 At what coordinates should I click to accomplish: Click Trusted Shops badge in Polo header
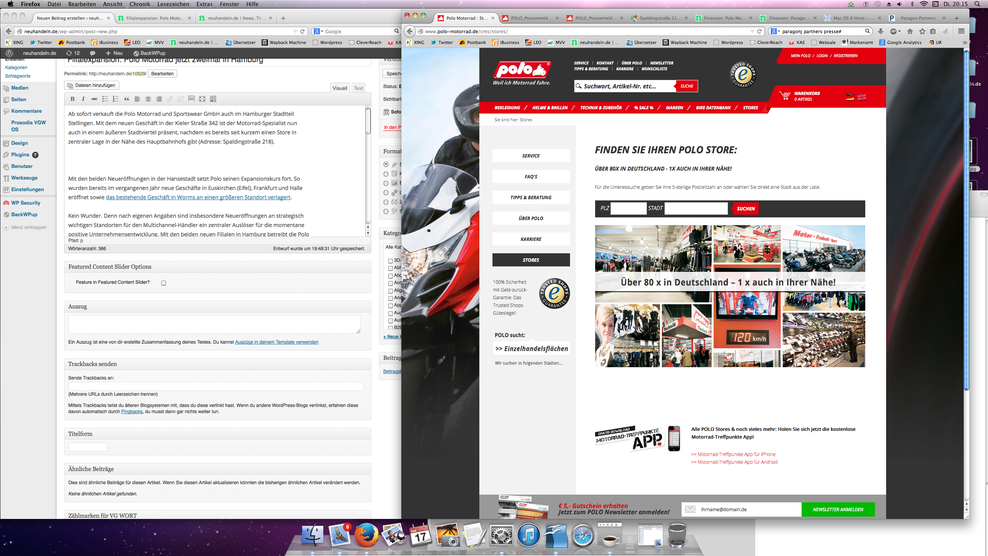coord(742,74)
